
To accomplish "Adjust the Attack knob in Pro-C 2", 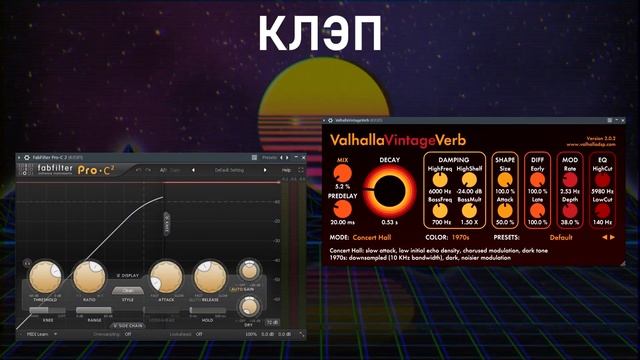I will point(166,277).
